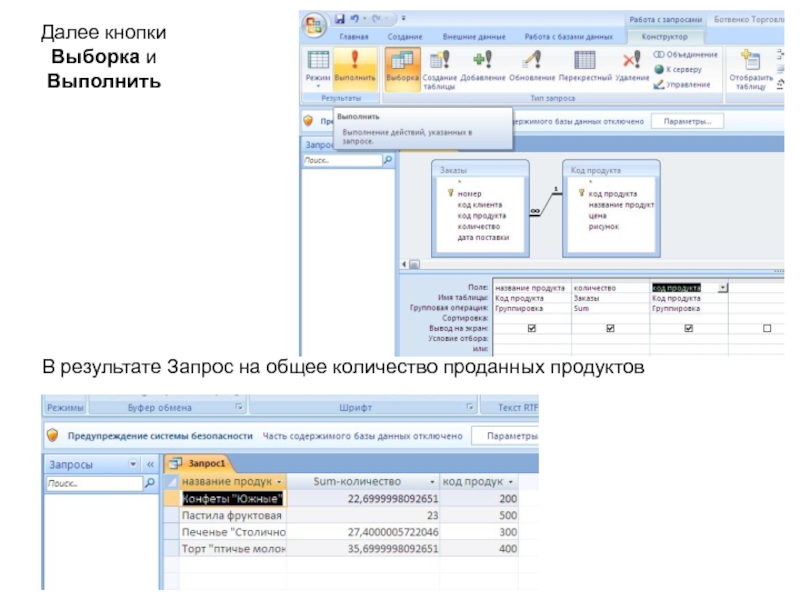The height and width of the screenshot is (600, 800).
Task: Choose Создание таблицы query type
Action: 439,70
